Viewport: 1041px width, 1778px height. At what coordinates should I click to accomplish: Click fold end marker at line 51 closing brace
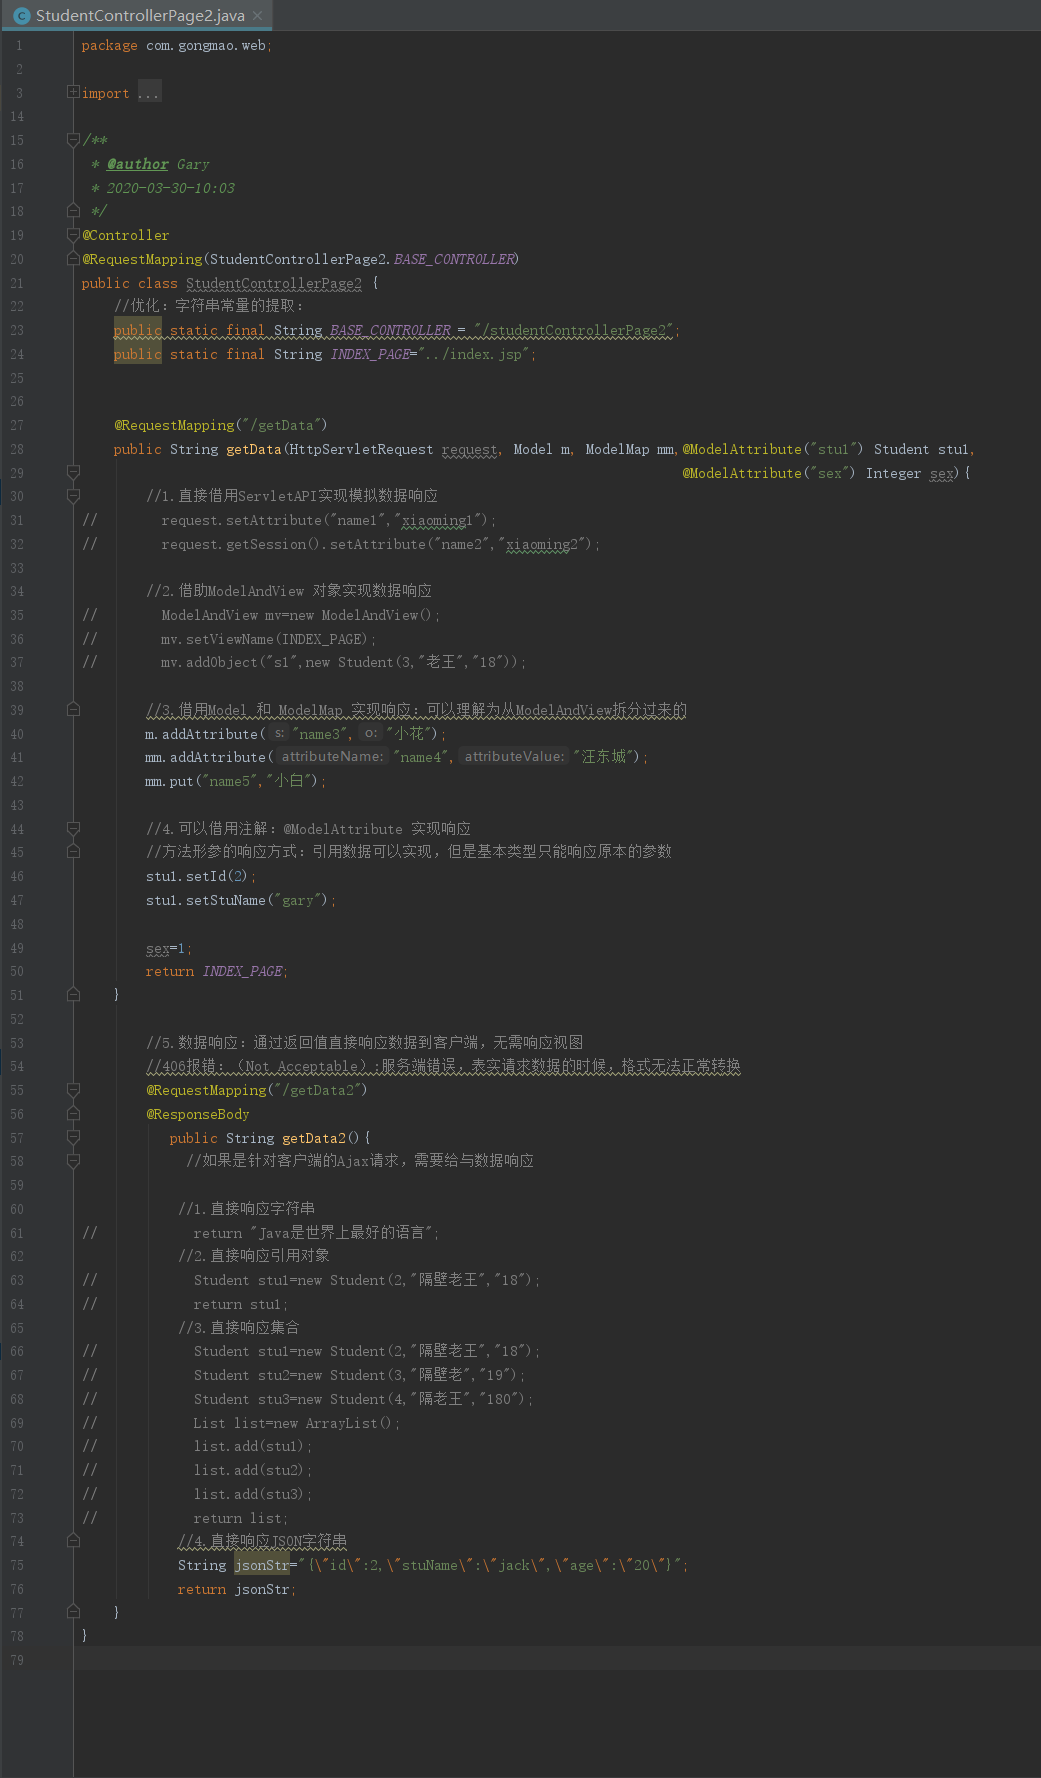73,995
